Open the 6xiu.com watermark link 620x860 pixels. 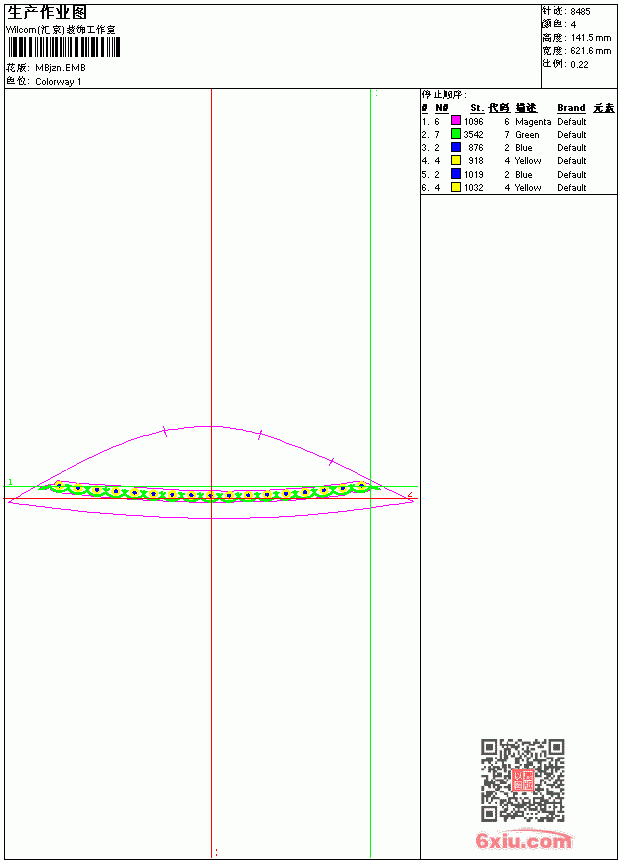point(523,841)
